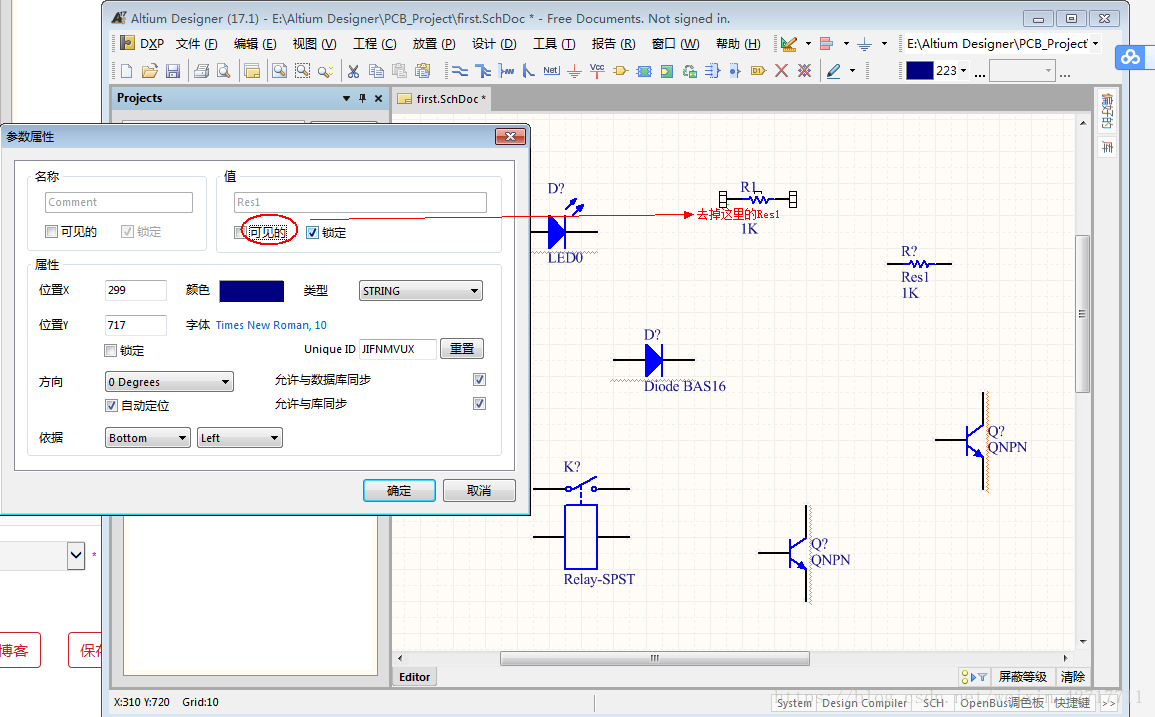Toggle 可见的 checkbox under 名称
This screenshot has width=1155, height=717.
click(52, 231)
